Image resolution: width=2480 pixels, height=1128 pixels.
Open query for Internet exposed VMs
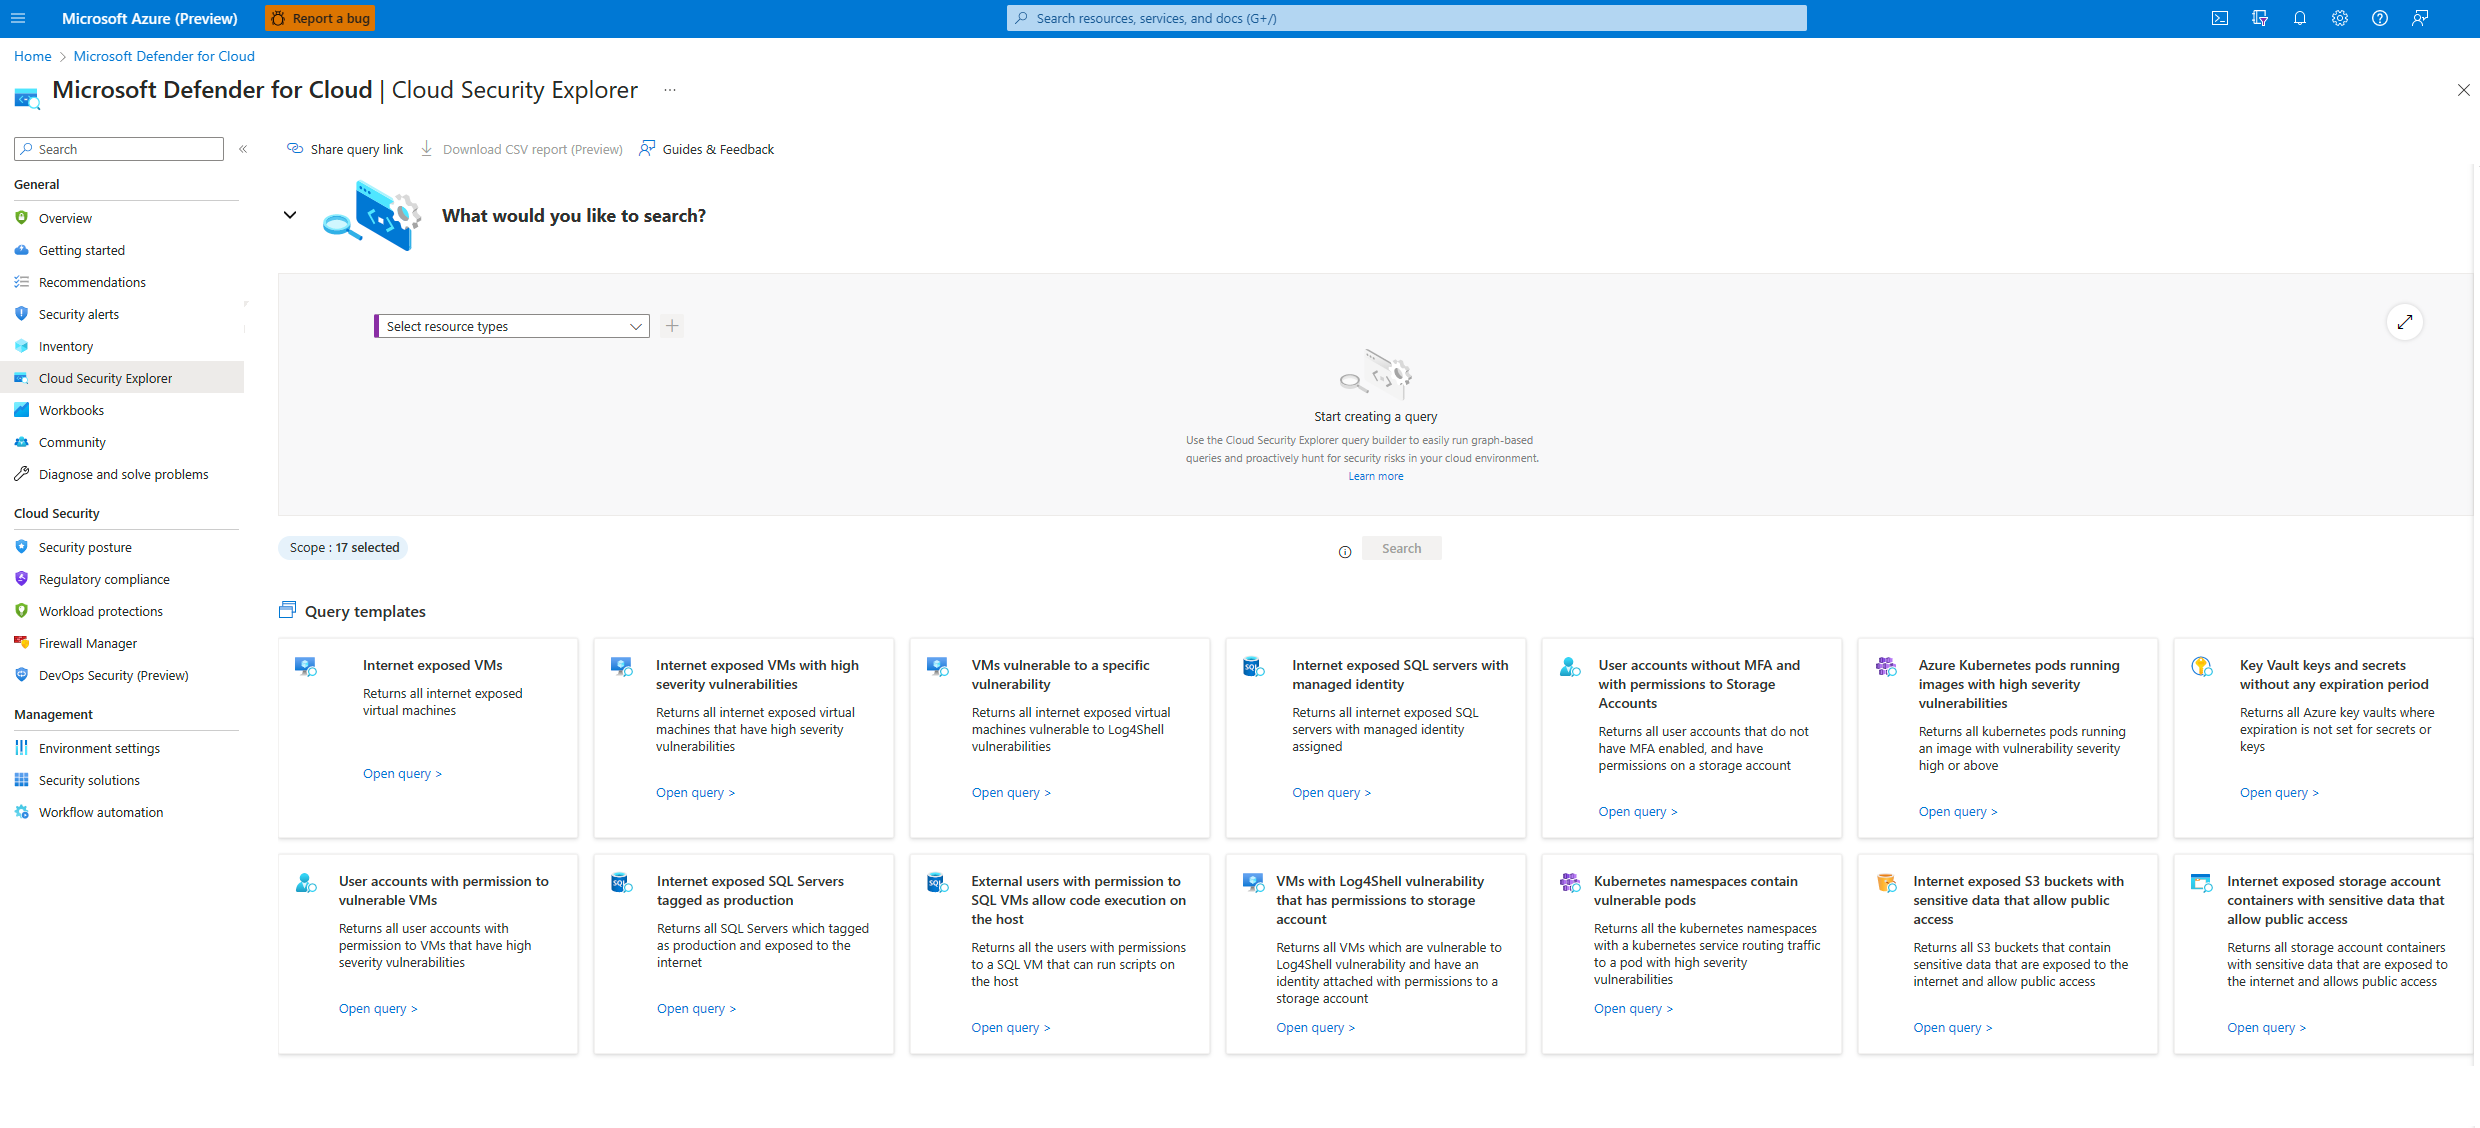pyautogui.click(x=400, y=774)
